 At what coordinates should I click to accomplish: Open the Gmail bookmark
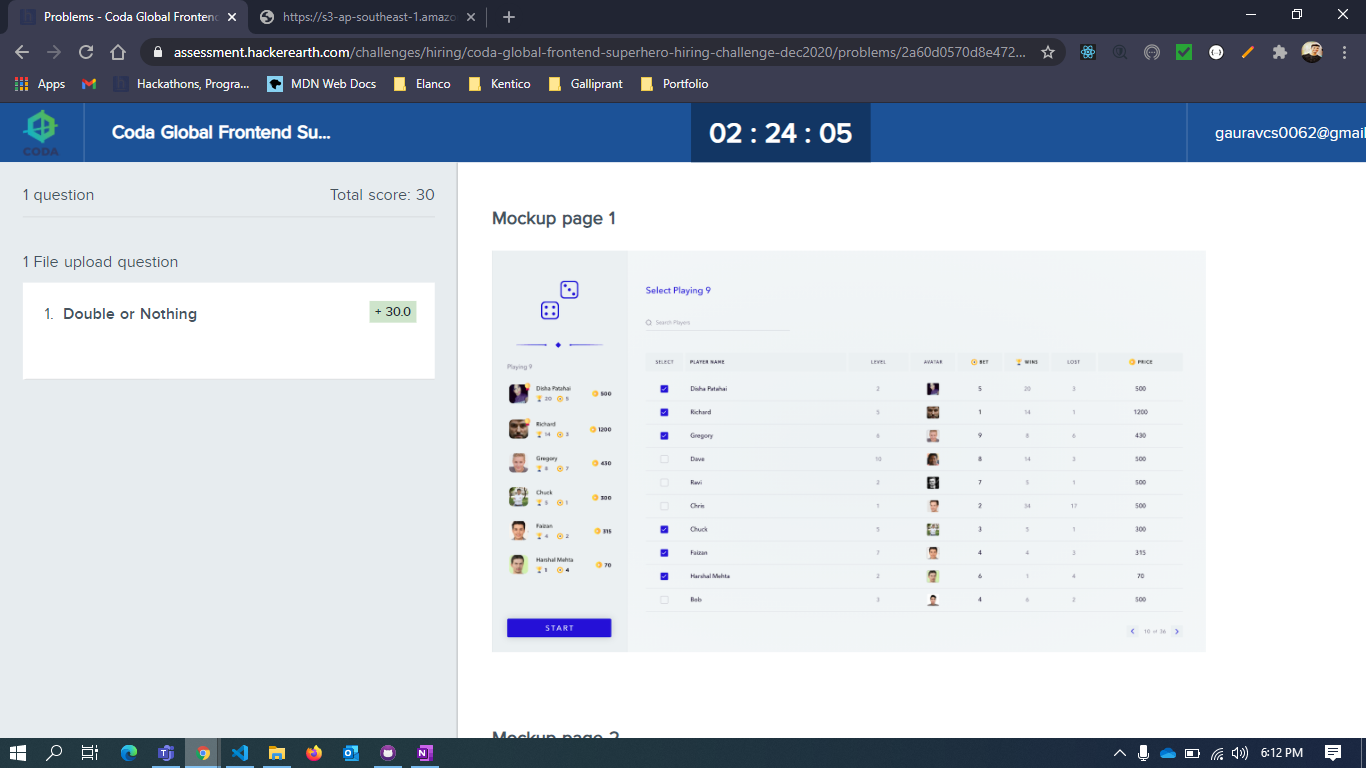point(89,84)
